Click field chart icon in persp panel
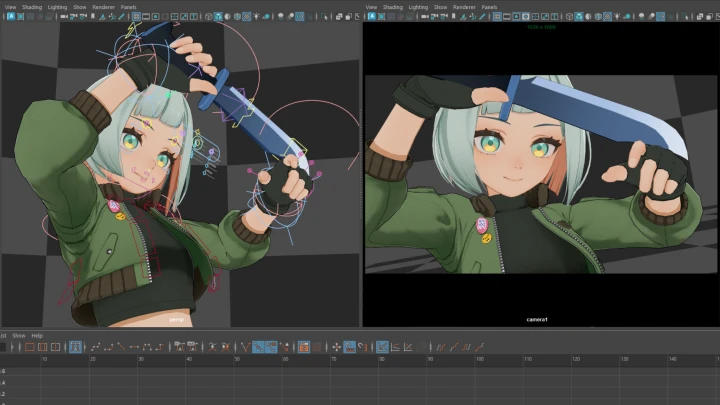Viewport: 720px width, 405px height. [x=174, y=17]
